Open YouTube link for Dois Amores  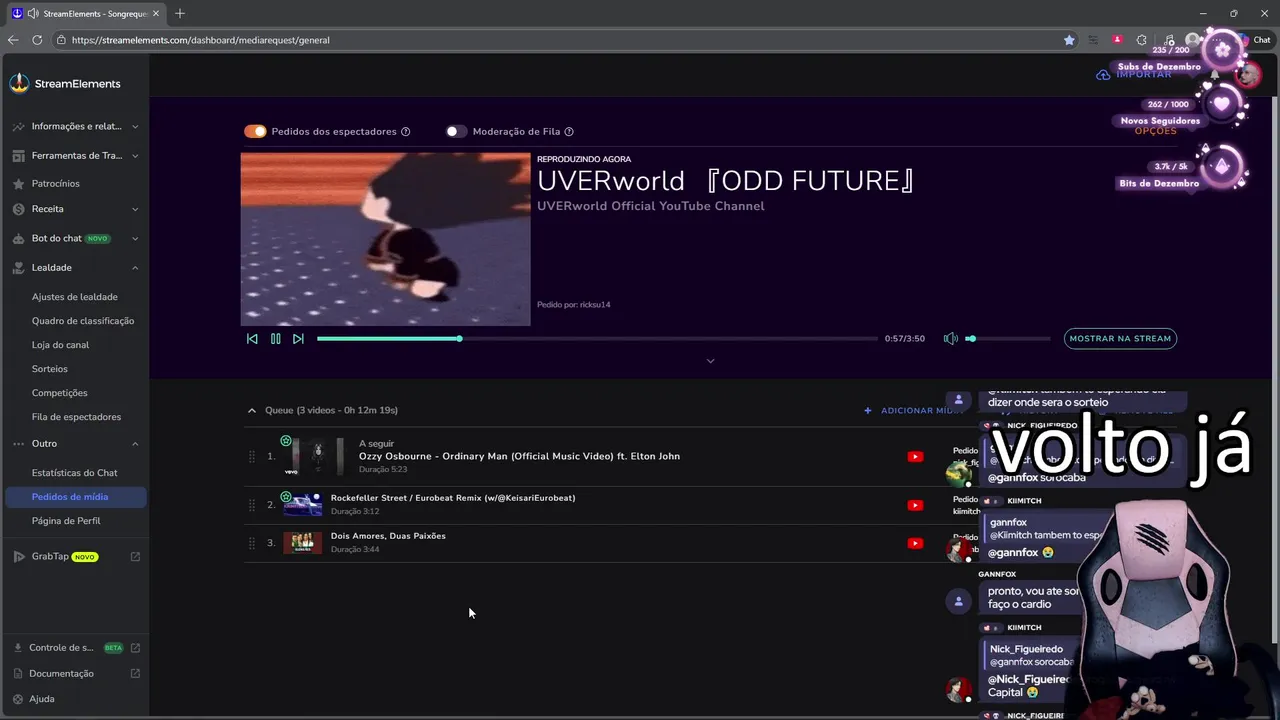[x=915, y=543]
